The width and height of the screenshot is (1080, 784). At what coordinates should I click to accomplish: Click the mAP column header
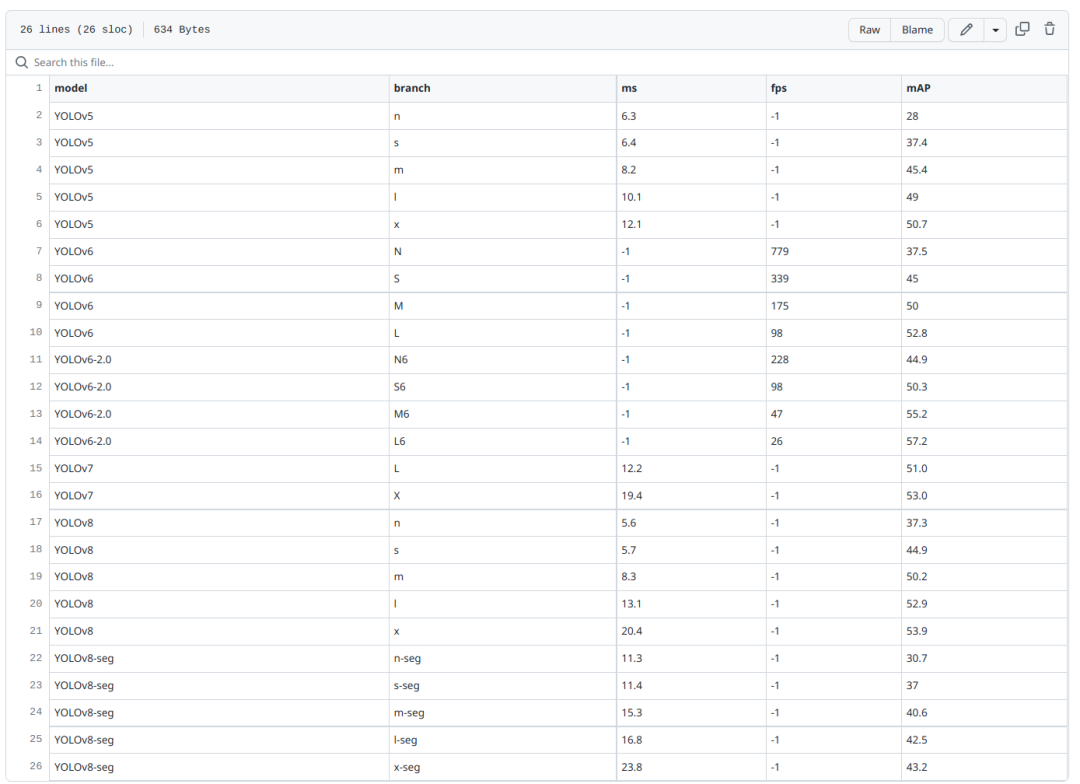click(918, 89)
